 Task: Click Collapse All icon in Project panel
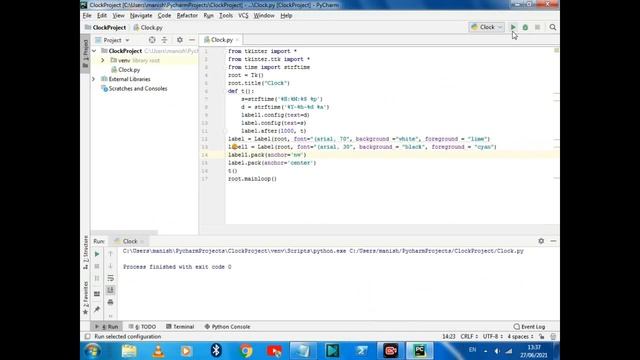(164, 40)
